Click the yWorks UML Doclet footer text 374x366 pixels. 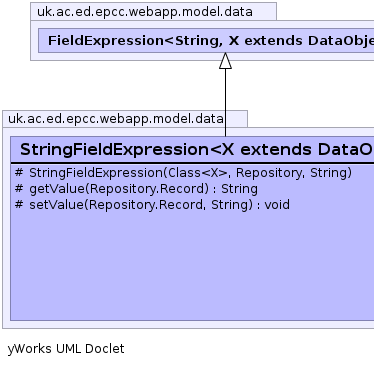coord(66,349)
